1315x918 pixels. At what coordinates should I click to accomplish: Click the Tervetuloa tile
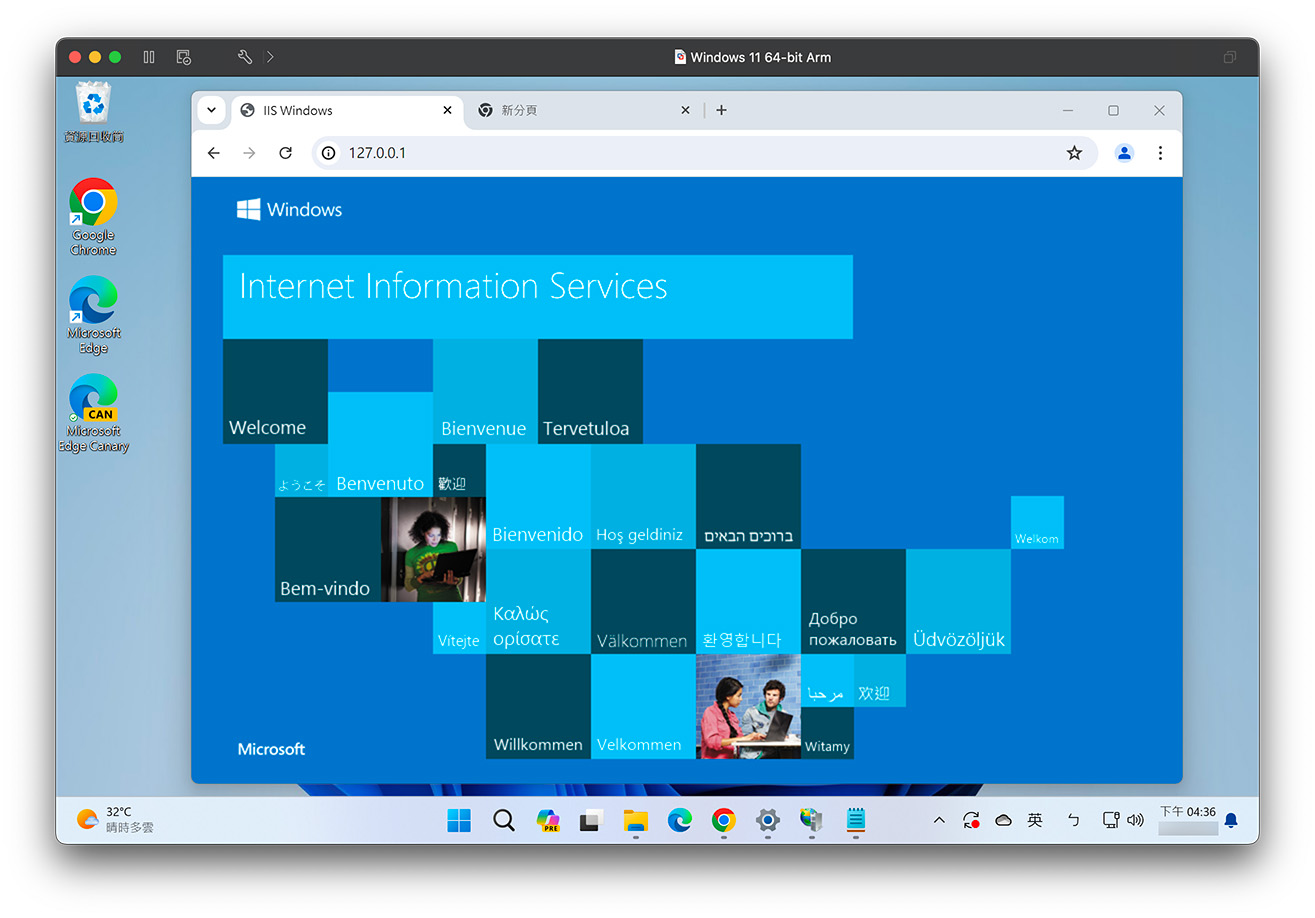(x=590, y=391)
